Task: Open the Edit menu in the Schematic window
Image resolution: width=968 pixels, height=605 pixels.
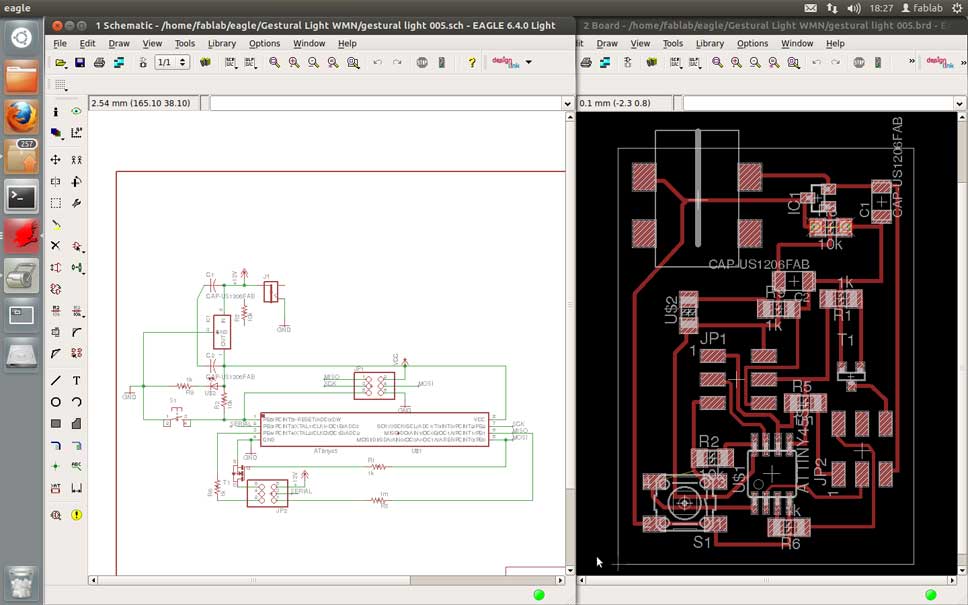Action: coord(88,44)
